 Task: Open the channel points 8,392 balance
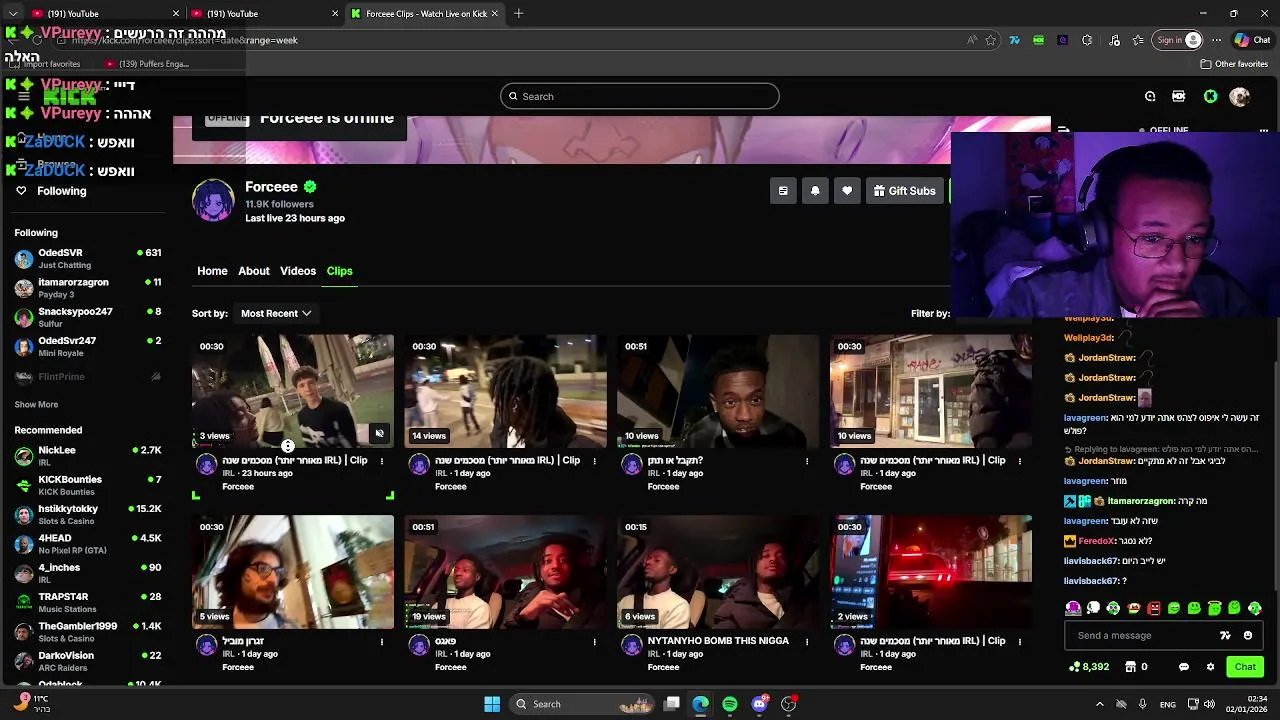1089,667
